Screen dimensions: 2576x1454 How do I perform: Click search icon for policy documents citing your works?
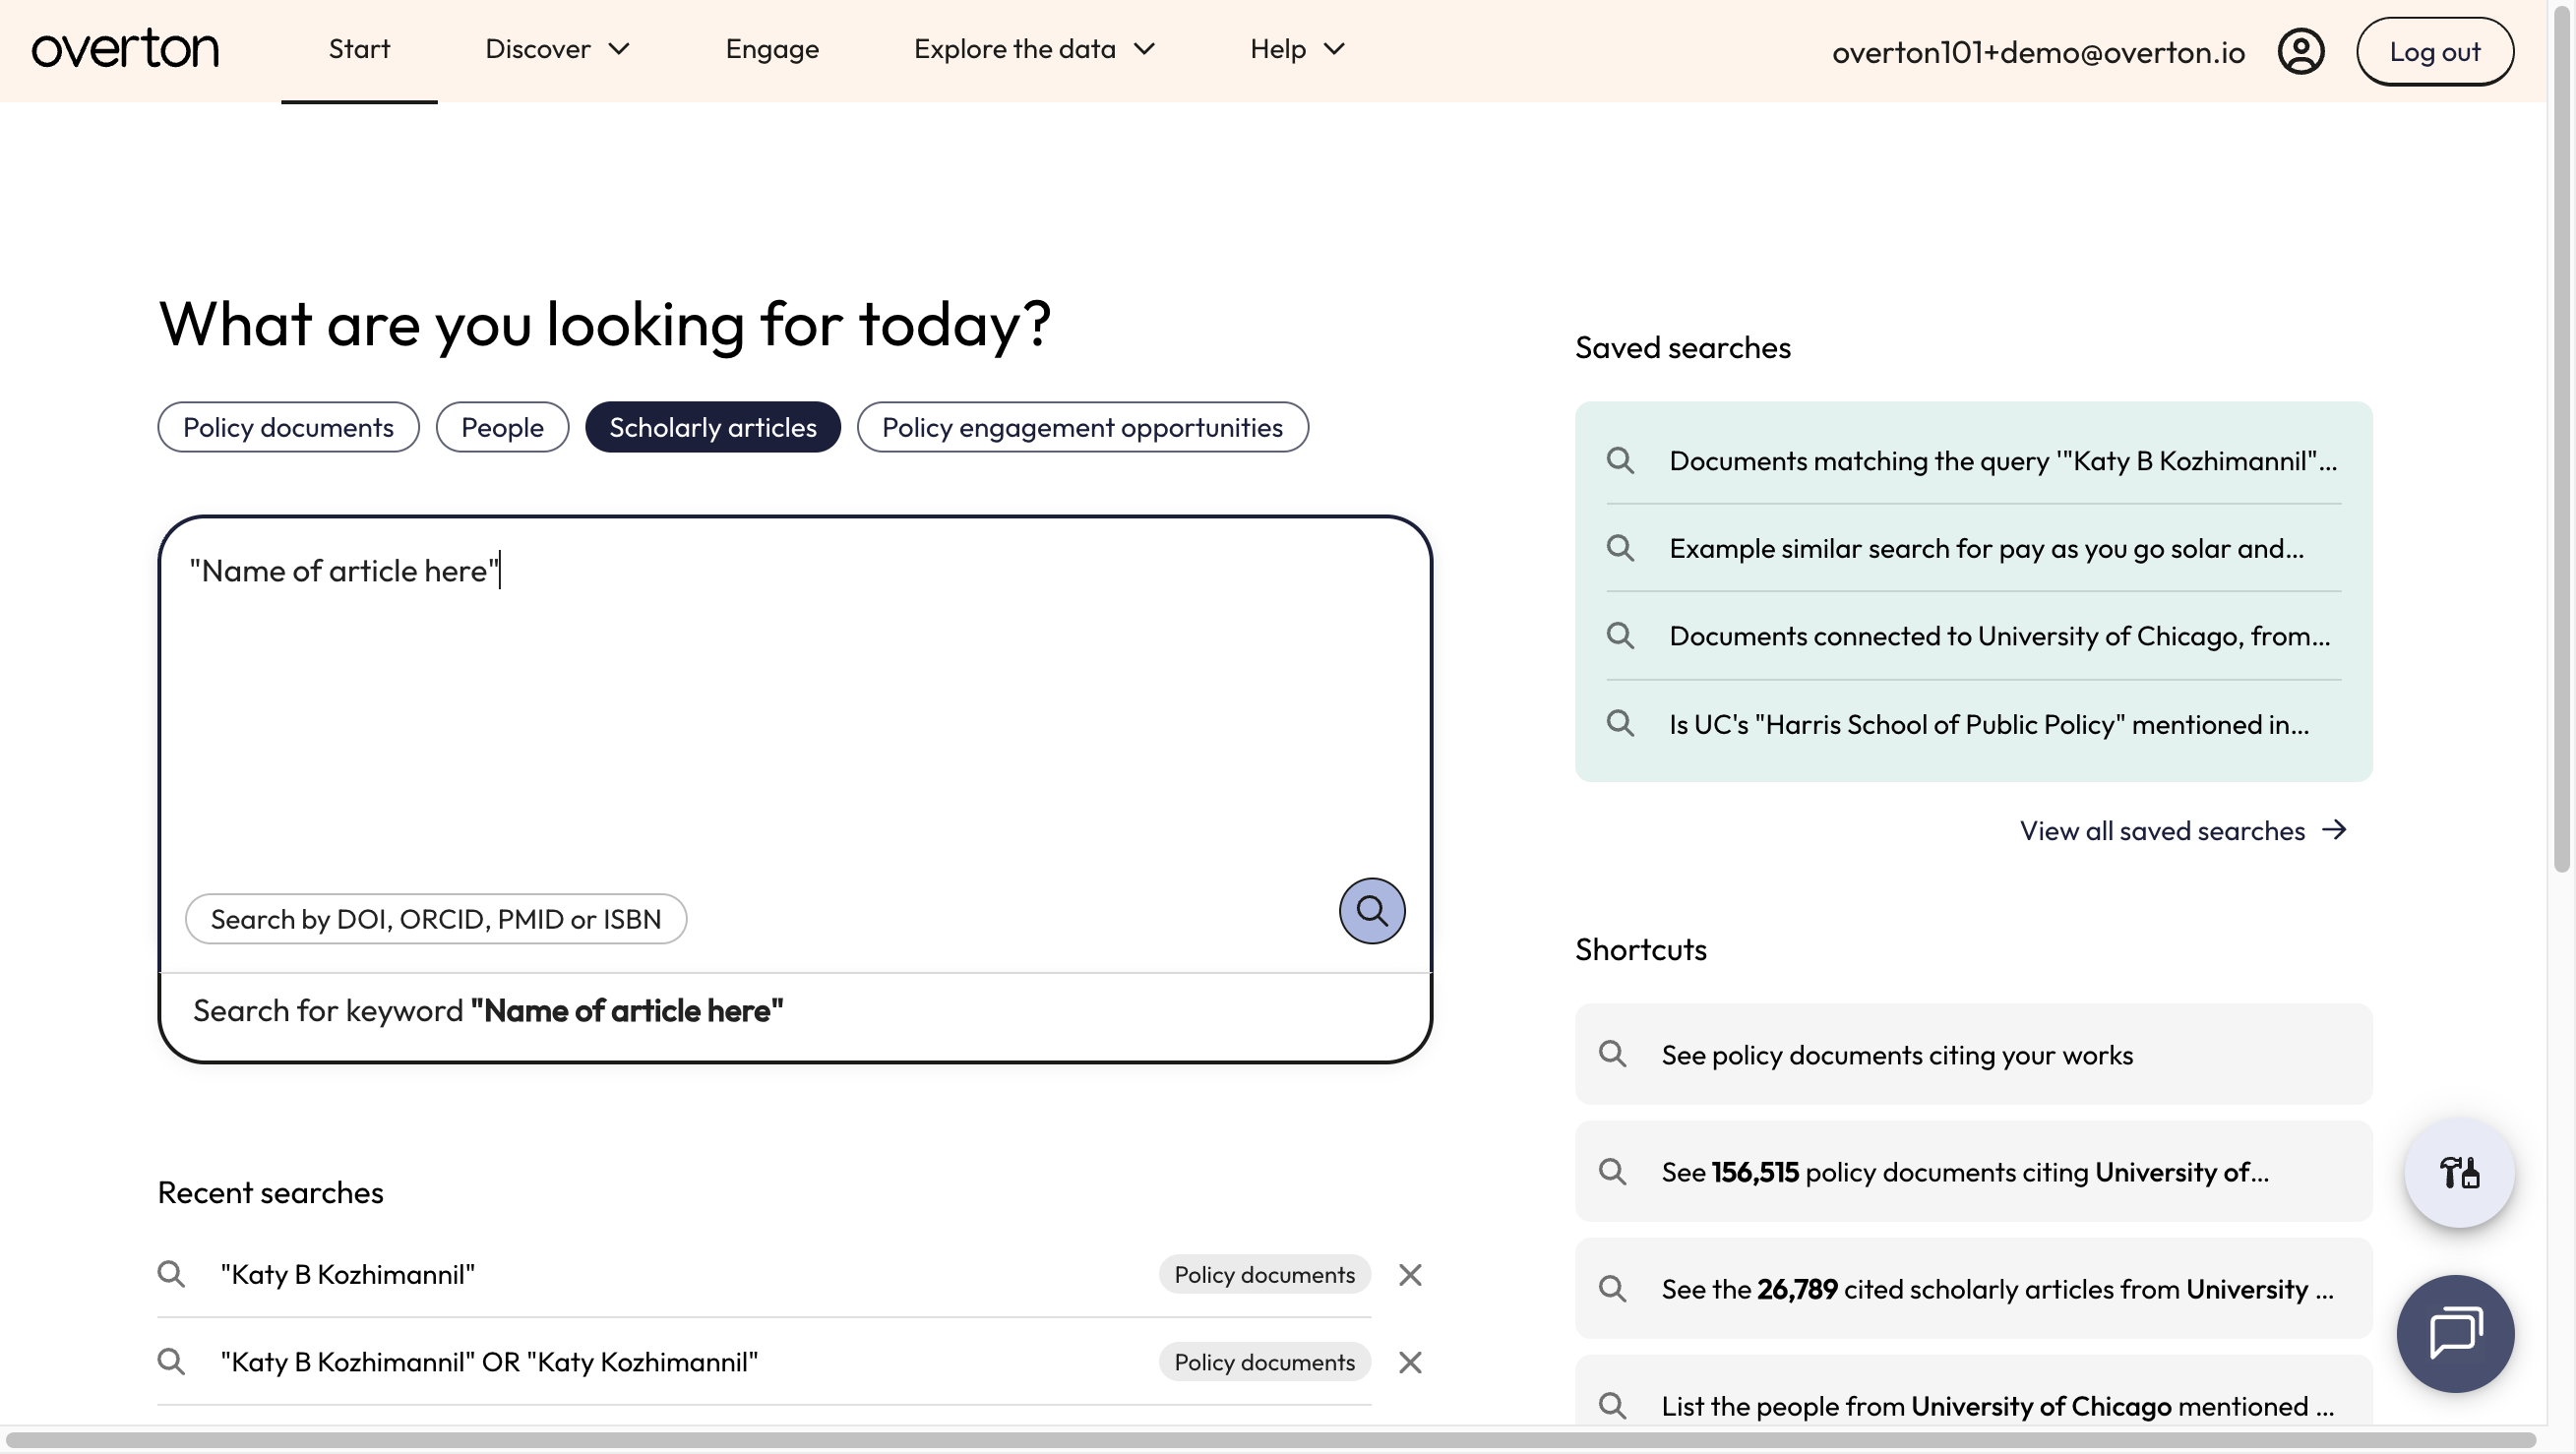(1612, 1053)
